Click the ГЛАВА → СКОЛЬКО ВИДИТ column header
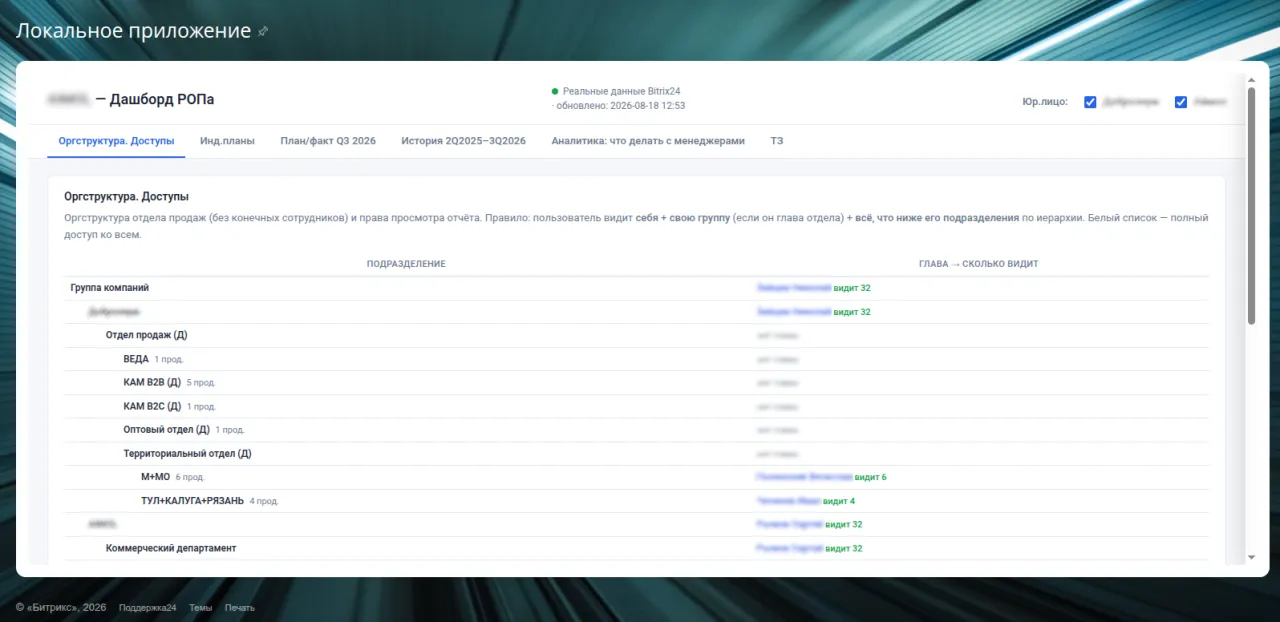This screenshot has width=1280, height=622. (979, 264)
